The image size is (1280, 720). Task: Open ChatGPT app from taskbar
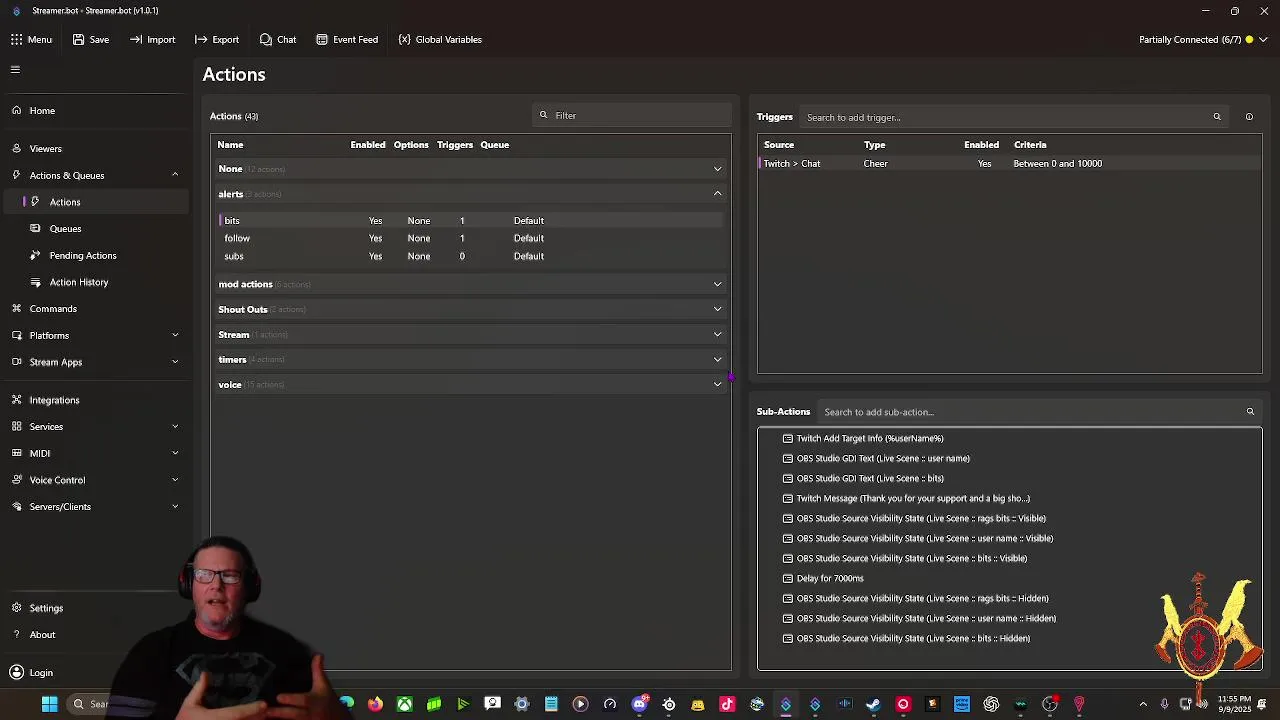point(991,704)
